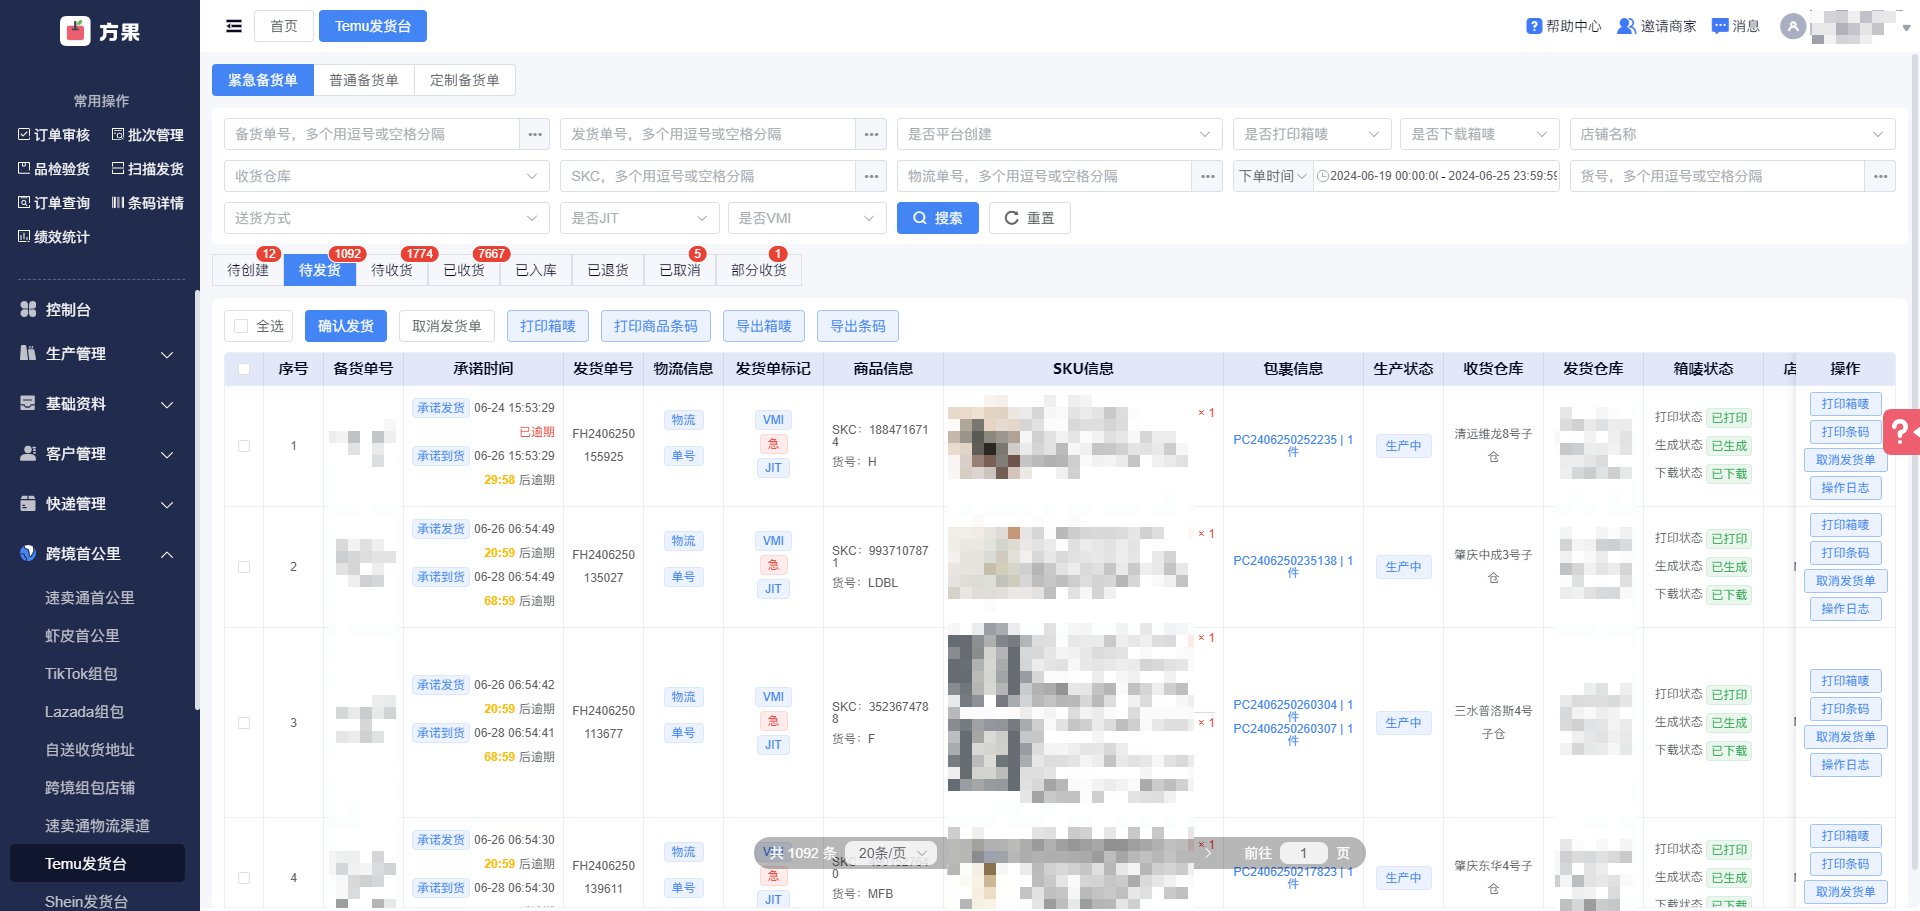The height and width of the screenshot is (911, 1920).
Task: Open the 是否打印箱唛 dropdown
Action: coord(1311,134)
